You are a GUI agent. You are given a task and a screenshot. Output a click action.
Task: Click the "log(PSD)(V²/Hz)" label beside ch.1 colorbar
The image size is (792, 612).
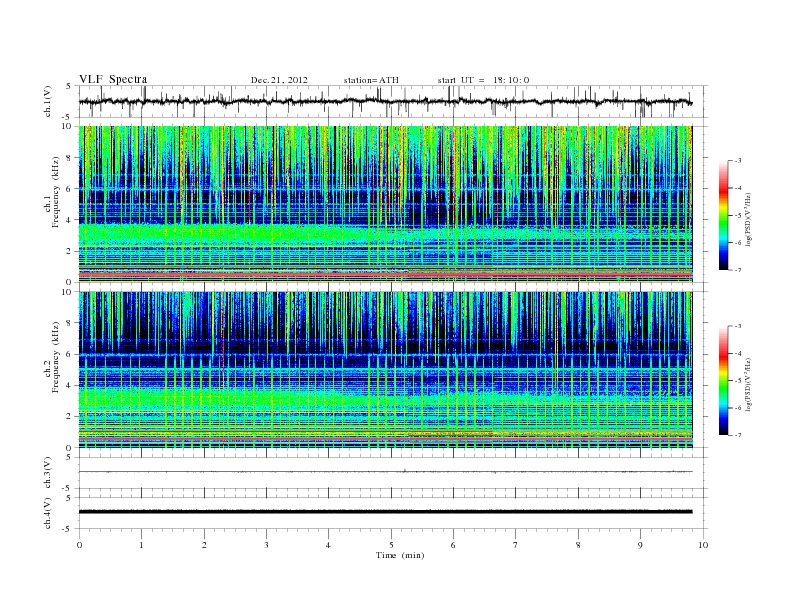coord(748,219)
